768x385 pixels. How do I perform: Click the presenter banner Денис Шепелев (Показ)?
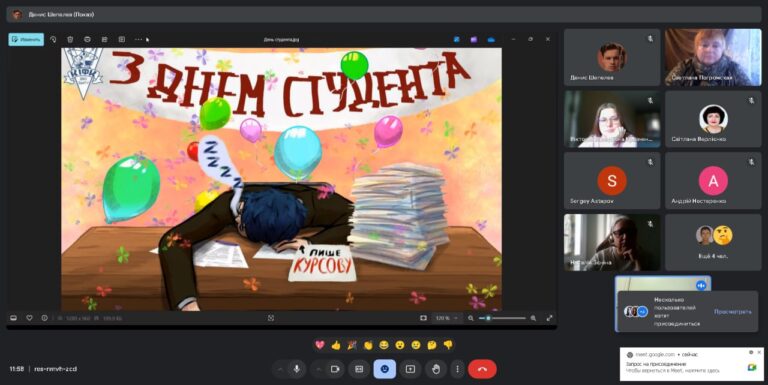click(384, 15)
